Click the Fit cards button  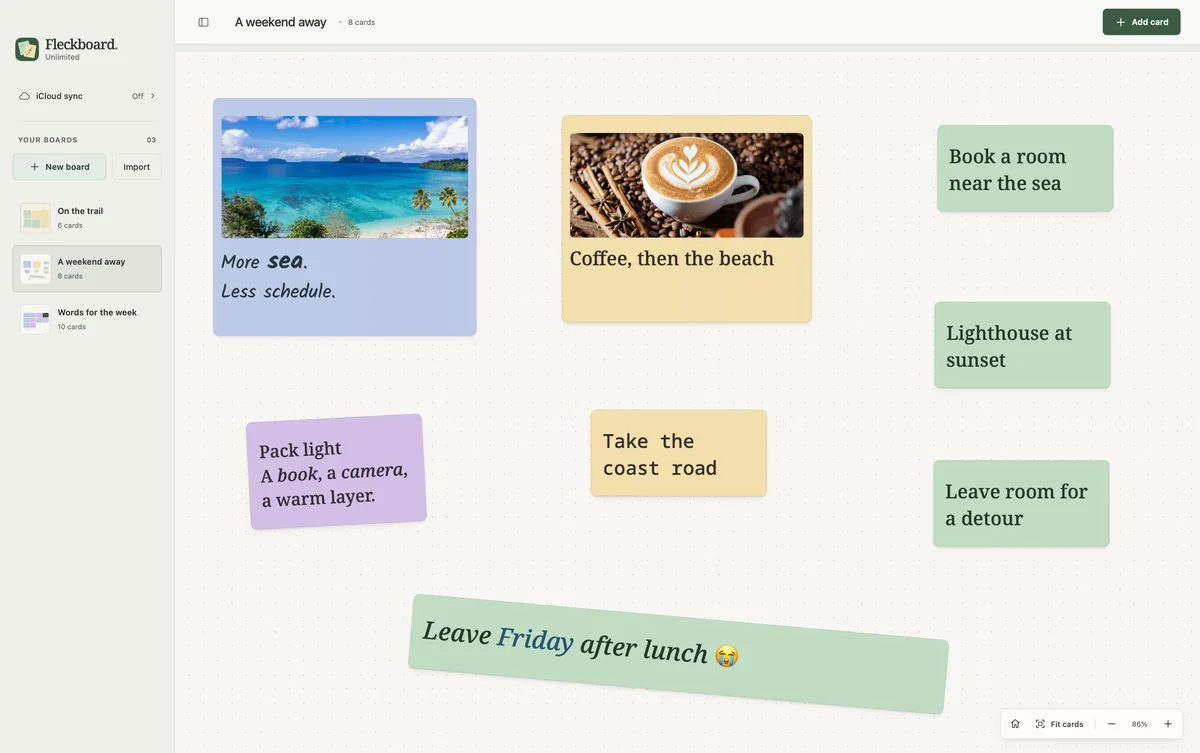pyautogui.click(x=1059, y=724)
